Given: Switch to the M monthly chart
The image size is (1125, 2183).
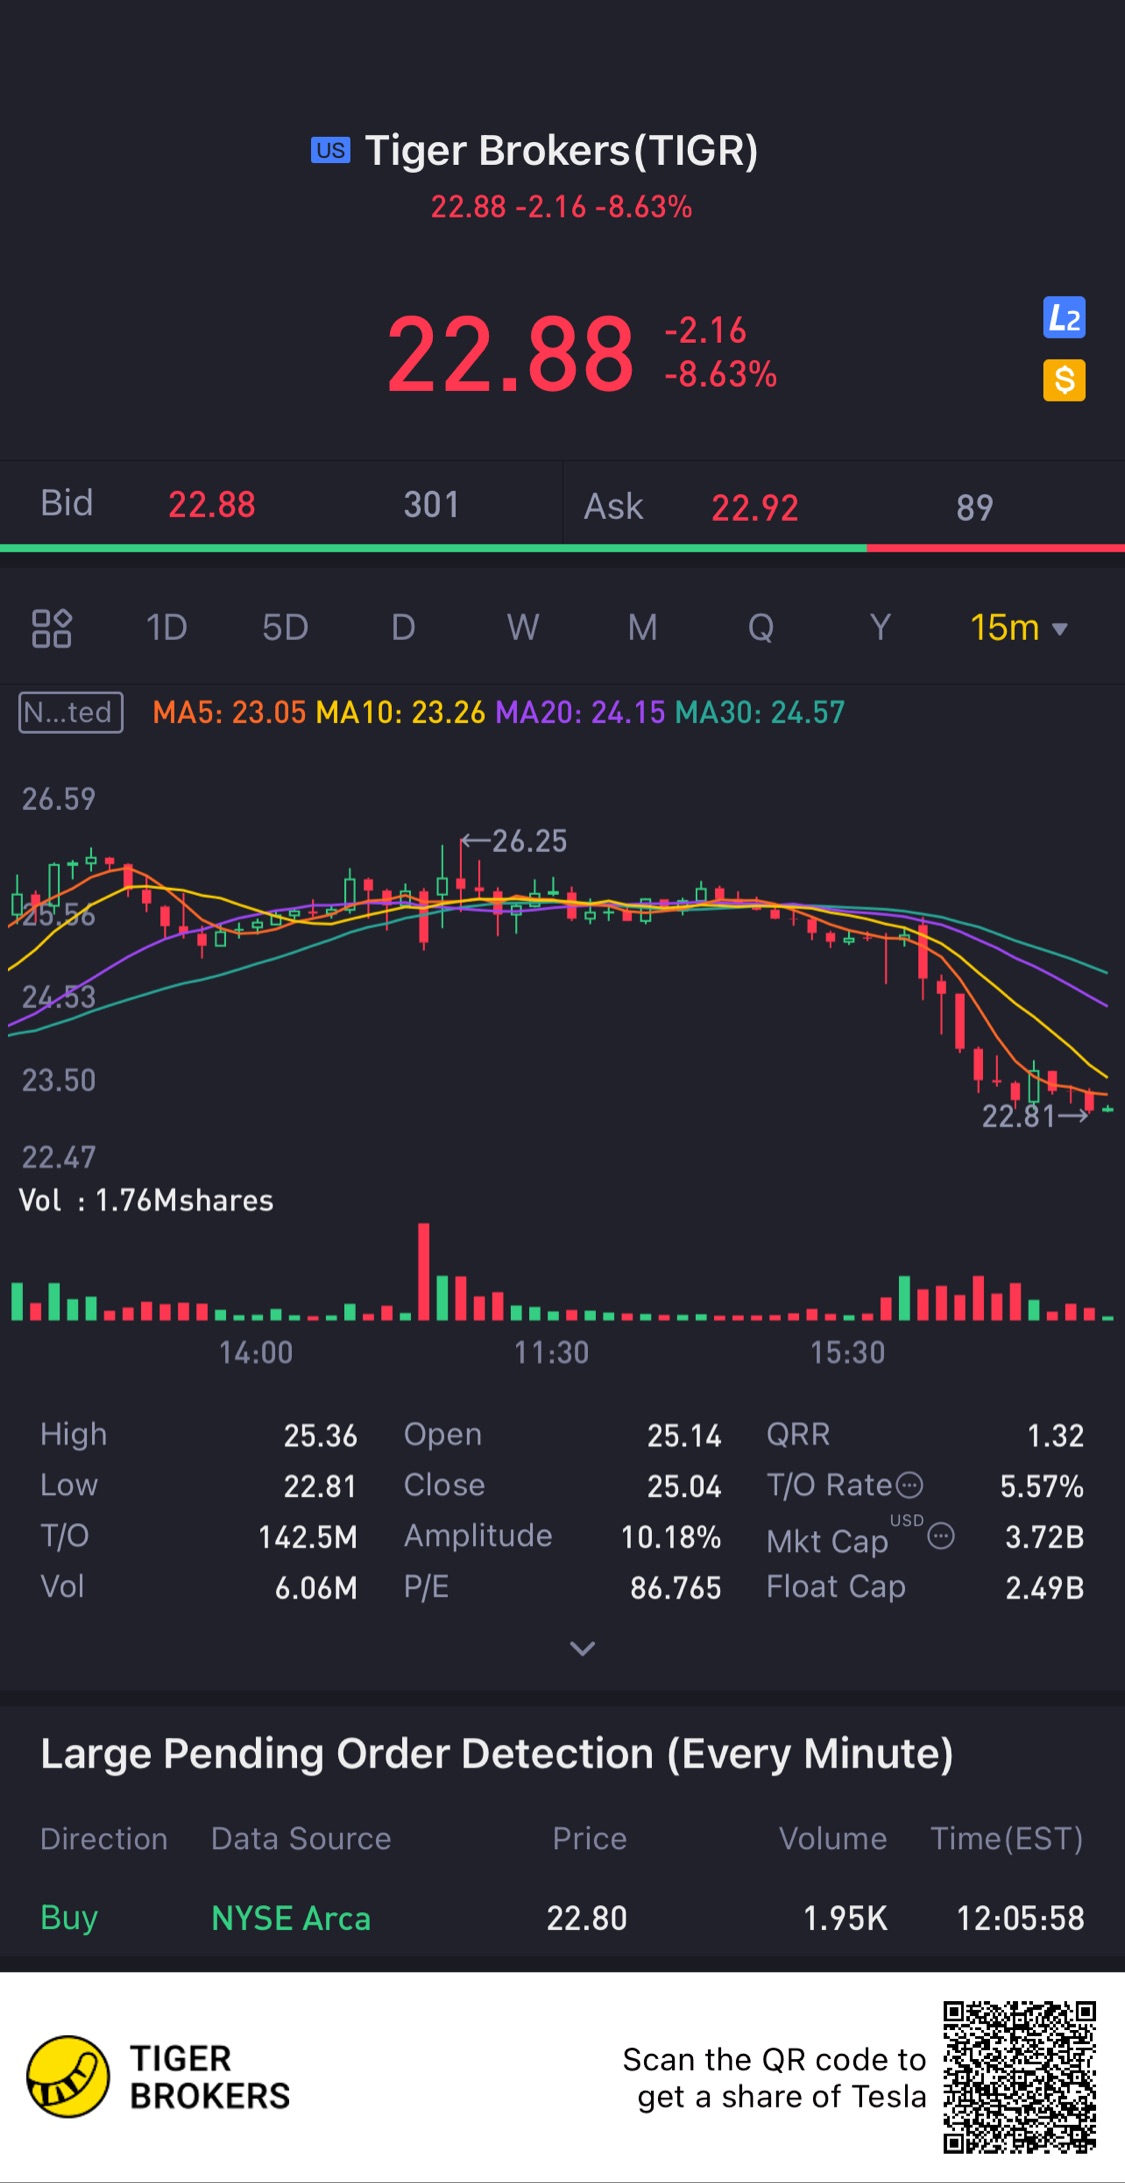Looking at the screenshot, I should pyautogui.click(x=642, y=628).
